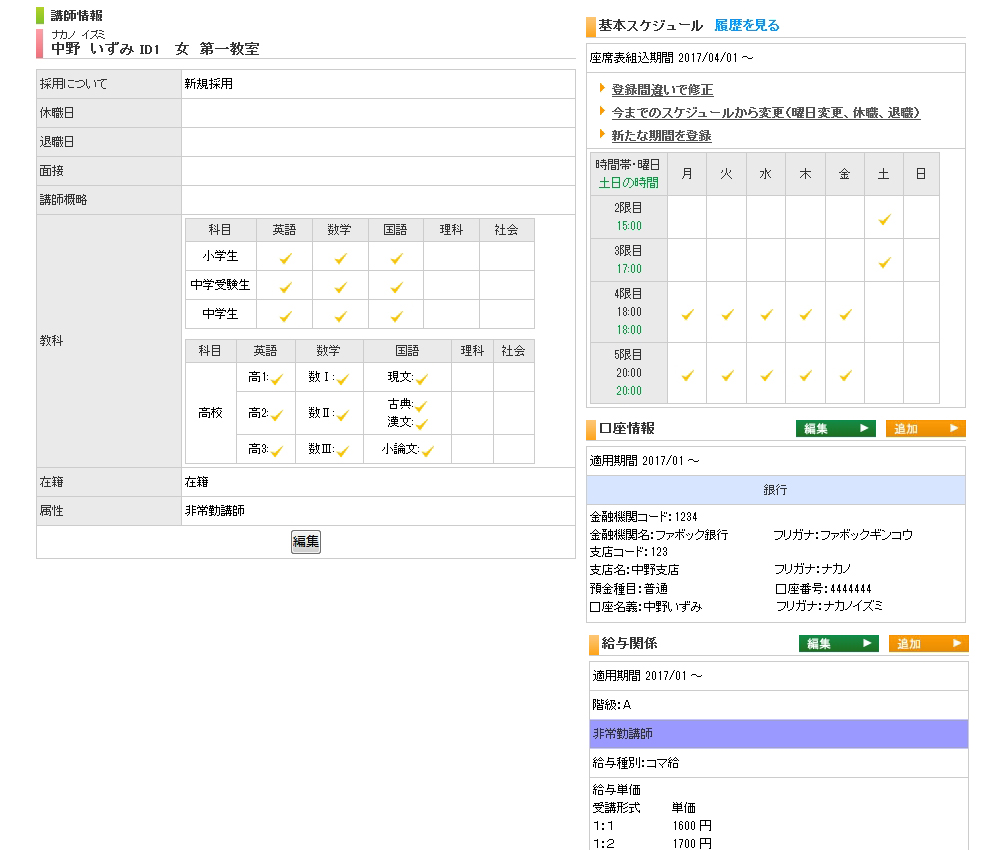
Task: Click the 登録間違いで修正 link
Action: 662,90
